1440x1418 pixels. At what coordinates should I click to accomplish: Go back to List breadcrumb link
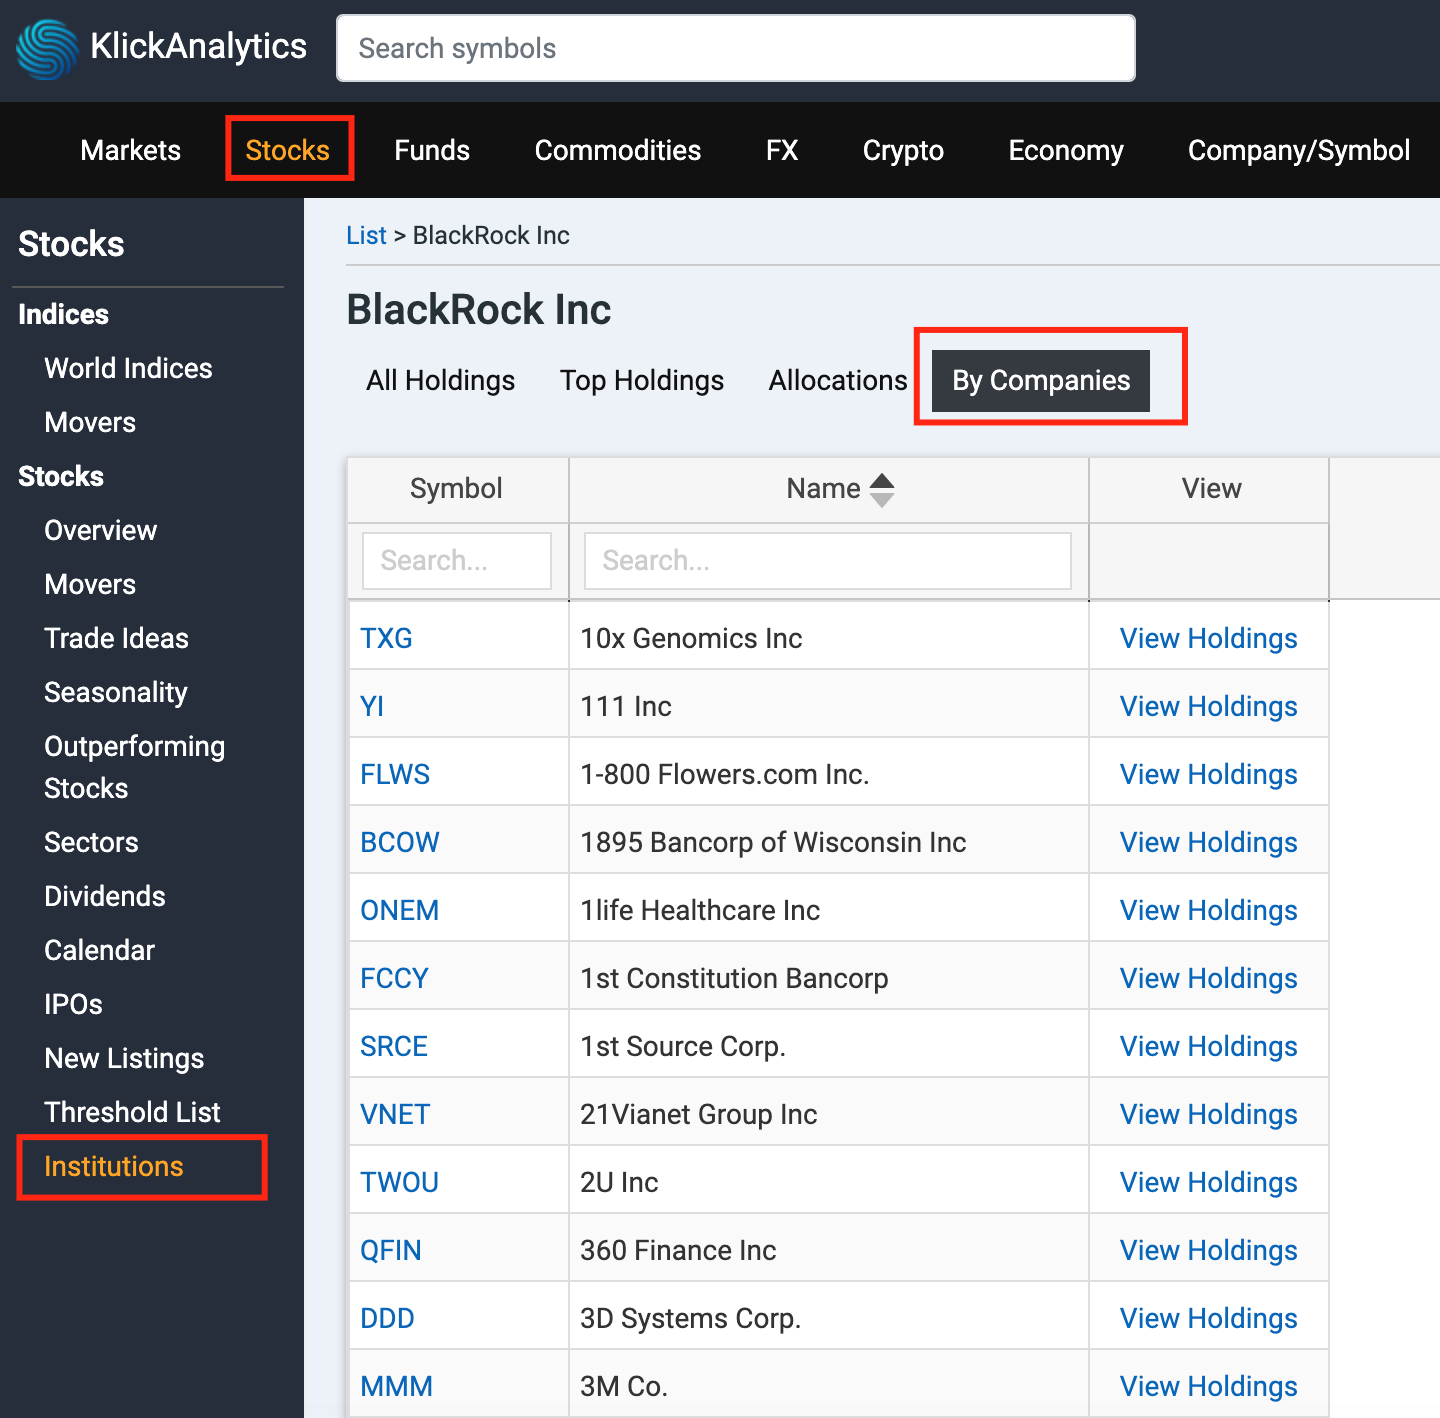(x=366, y=235)
